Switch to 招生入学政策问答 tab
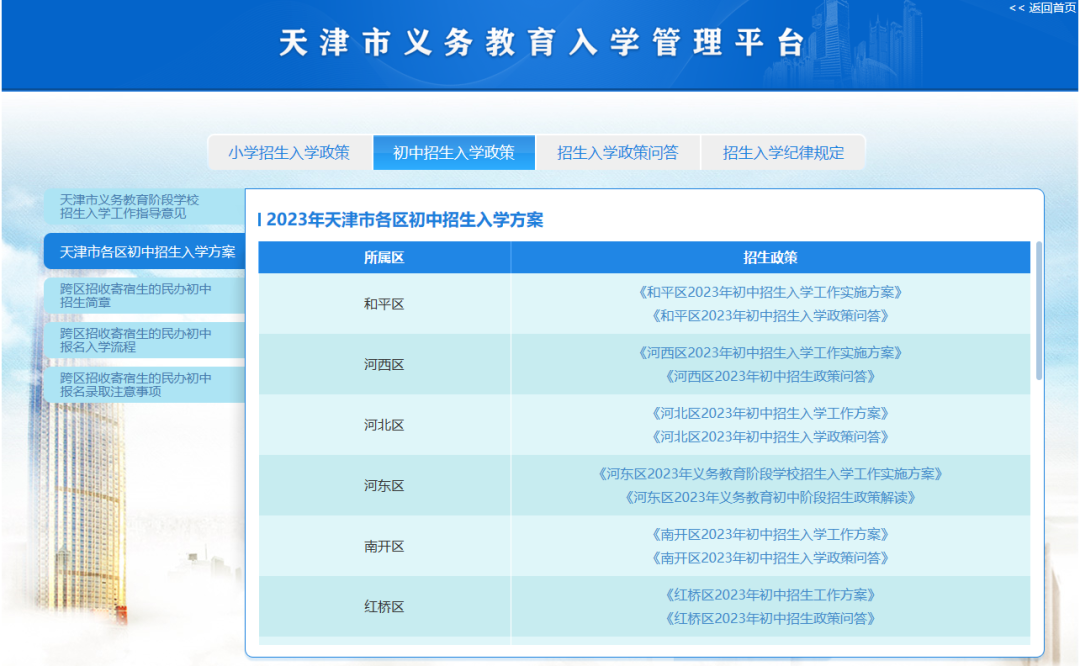The image size is (1080, 666). [618, 152]
